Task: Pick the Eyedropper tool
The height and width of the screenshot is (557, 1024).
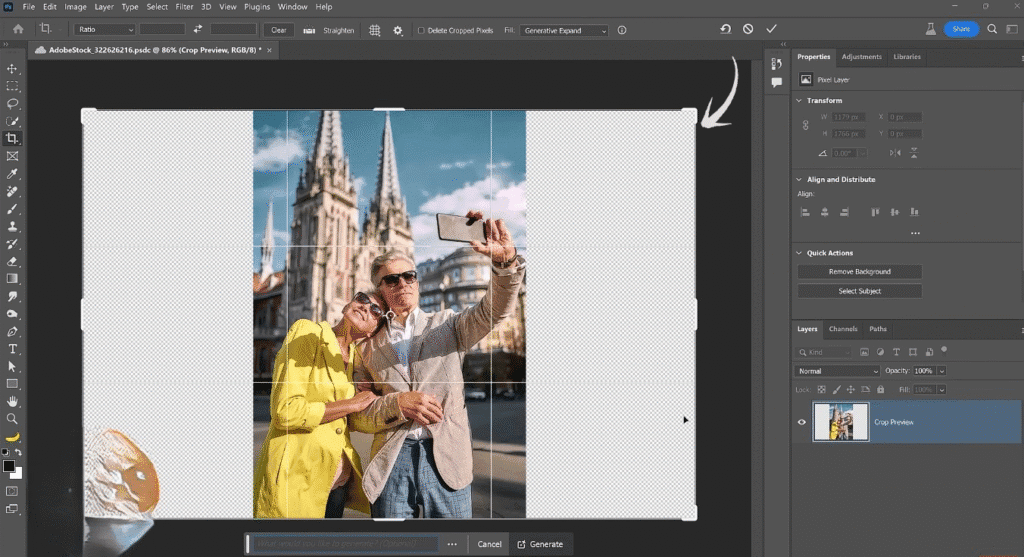Action: click(13, 174)
